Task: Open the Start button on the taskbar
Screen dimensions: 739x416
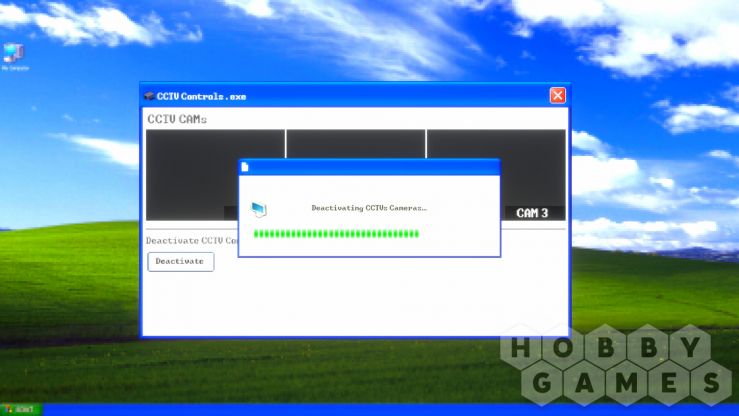Action: (x=21, y=409)
